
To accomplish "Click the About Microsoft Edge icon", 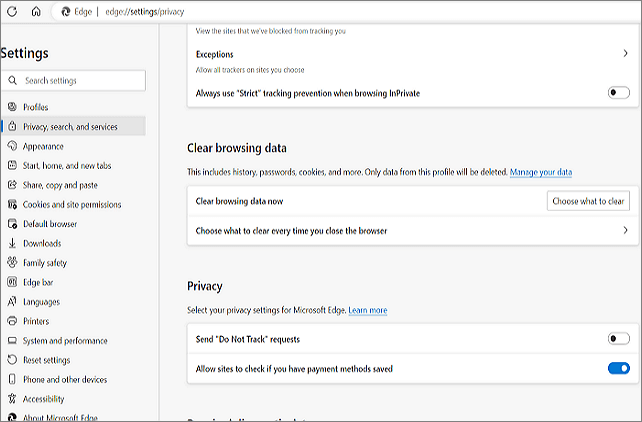I will pos(12,417).
